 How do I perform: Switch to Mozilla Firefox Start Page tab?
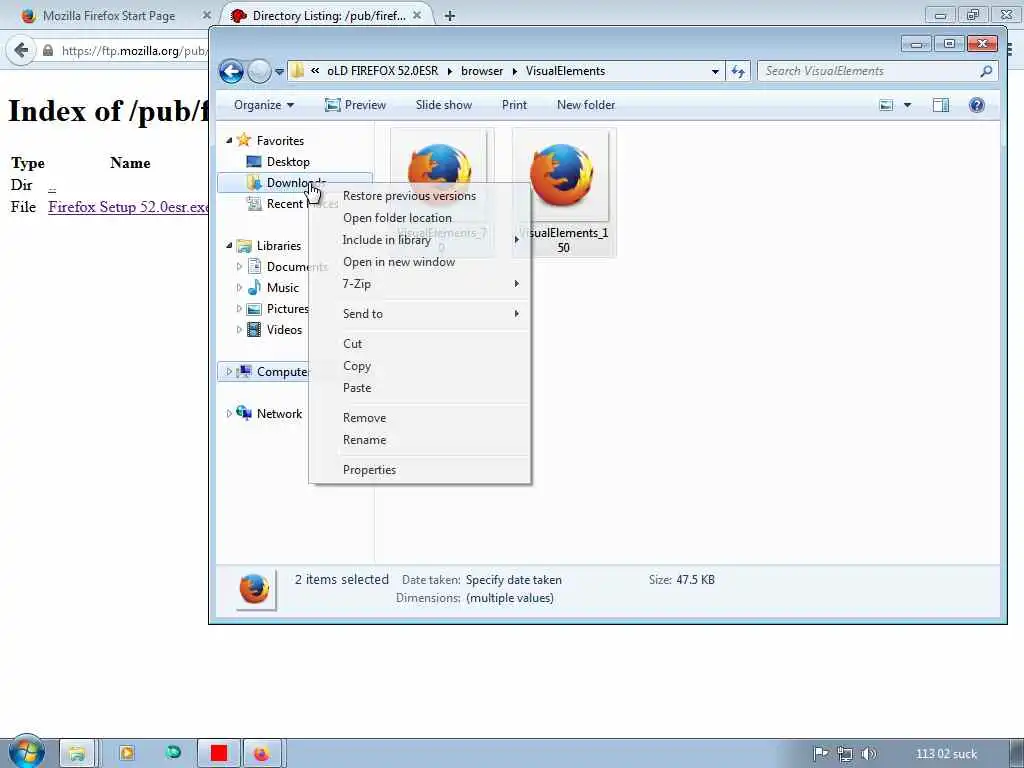click(x=108, y=16)
